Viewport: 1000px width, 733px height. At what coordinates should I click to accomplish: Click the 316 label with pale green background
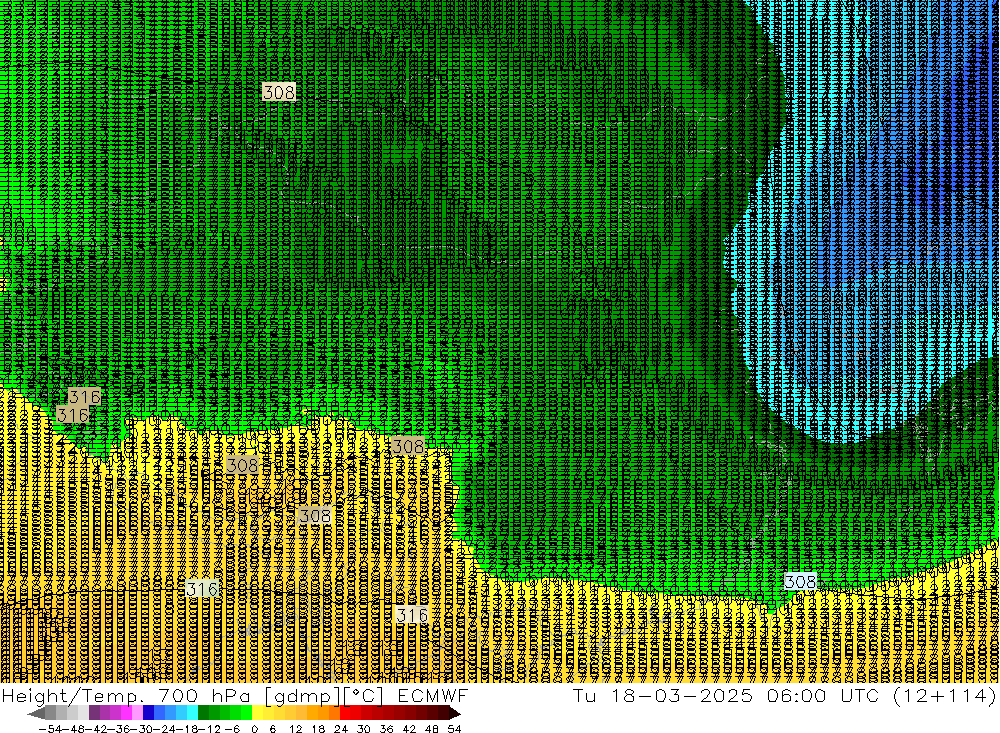[x=202, y=589]
